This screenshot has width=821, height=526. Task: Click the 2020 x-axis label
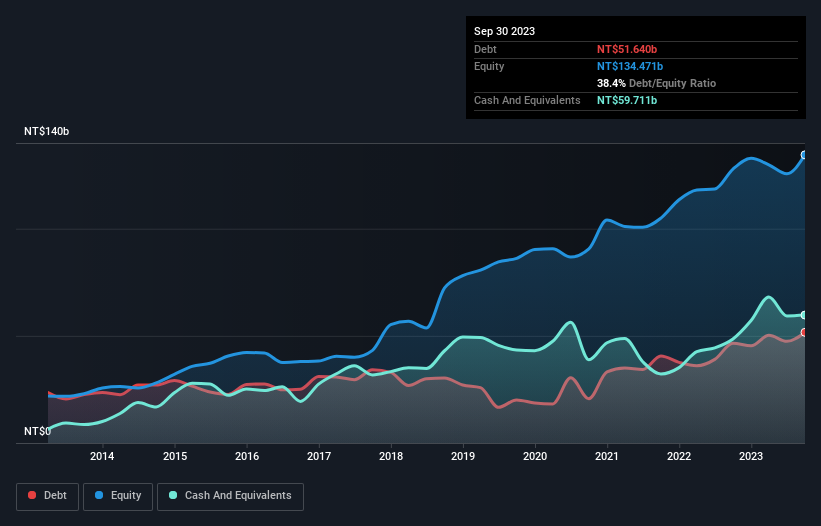pyautogui.click(x=535, y=456)
